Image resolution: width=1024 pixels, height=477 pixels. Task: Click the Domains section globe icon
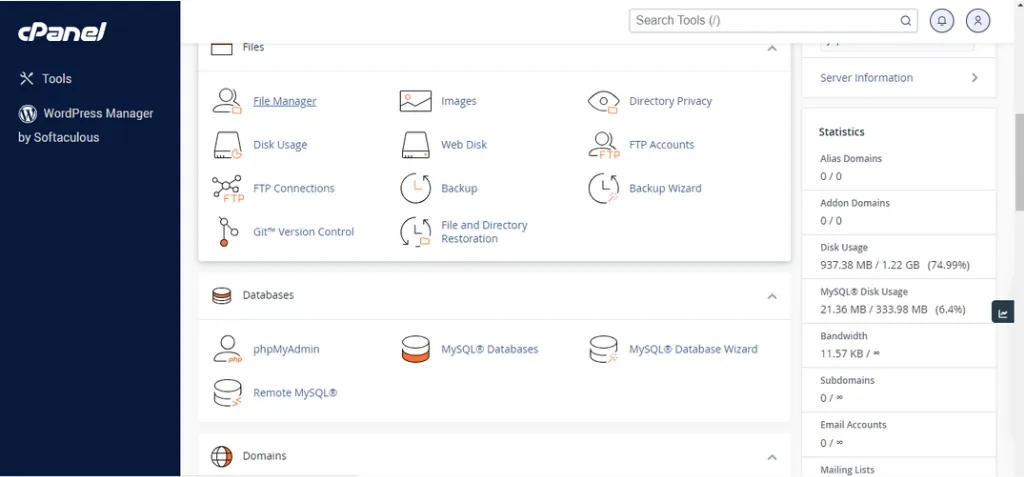click(x=221, y=456)
